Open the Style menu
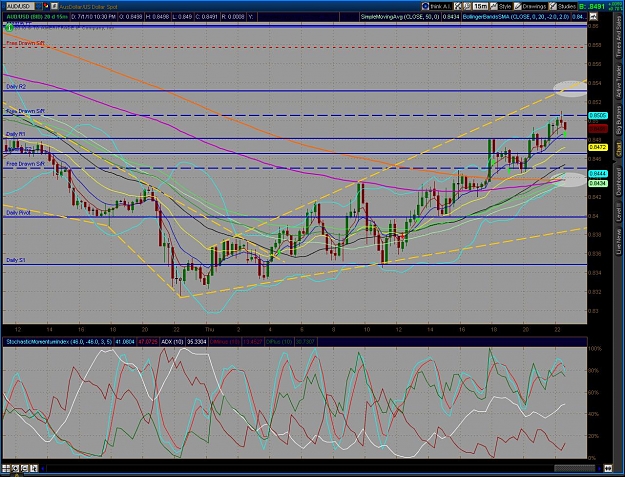This screenshot has height=477, width=625. click(501, 6)
